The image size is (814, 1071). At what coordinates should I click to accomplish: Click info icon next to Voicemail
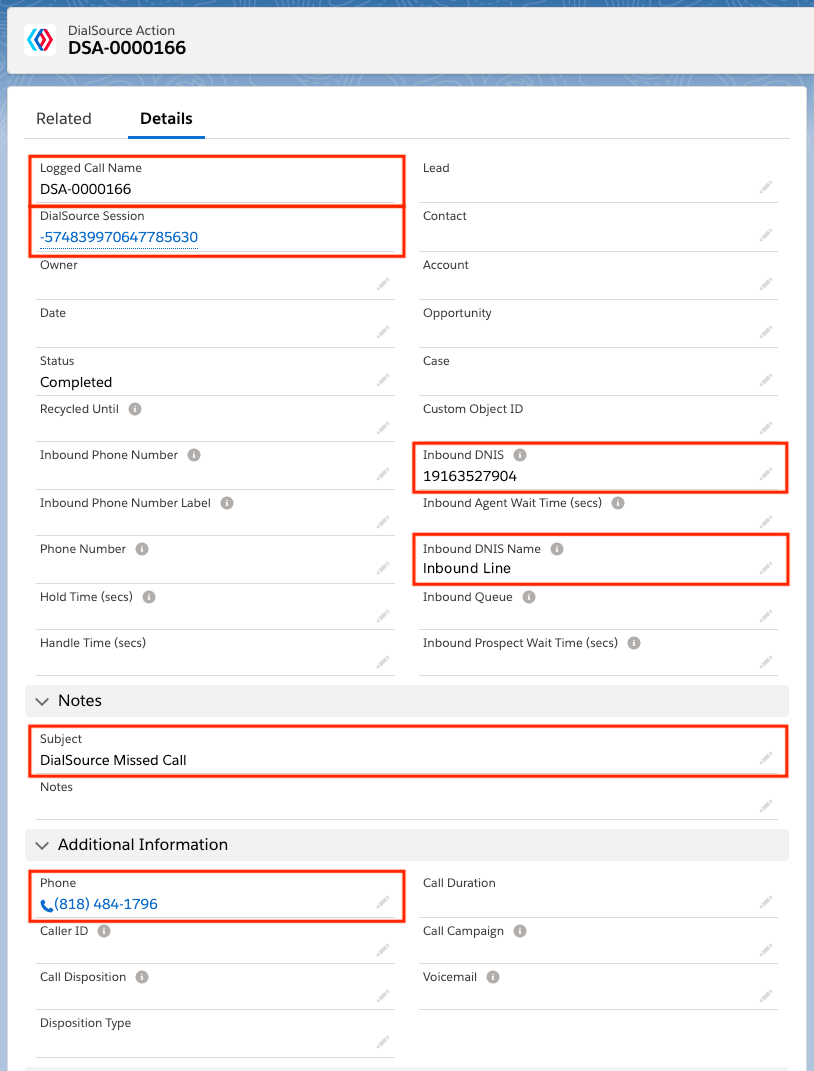(x=493, y=977)
